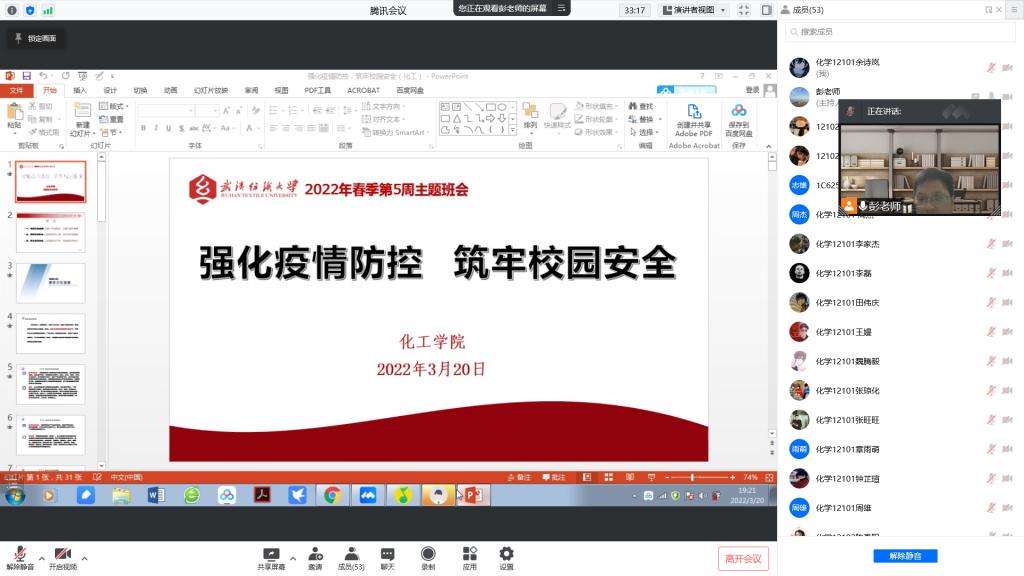Image resolution: width=1024 pixels, height=576 pixels.
Task: Click the blue 解除静音 button in members panel
Action: [x=898, y=555]
